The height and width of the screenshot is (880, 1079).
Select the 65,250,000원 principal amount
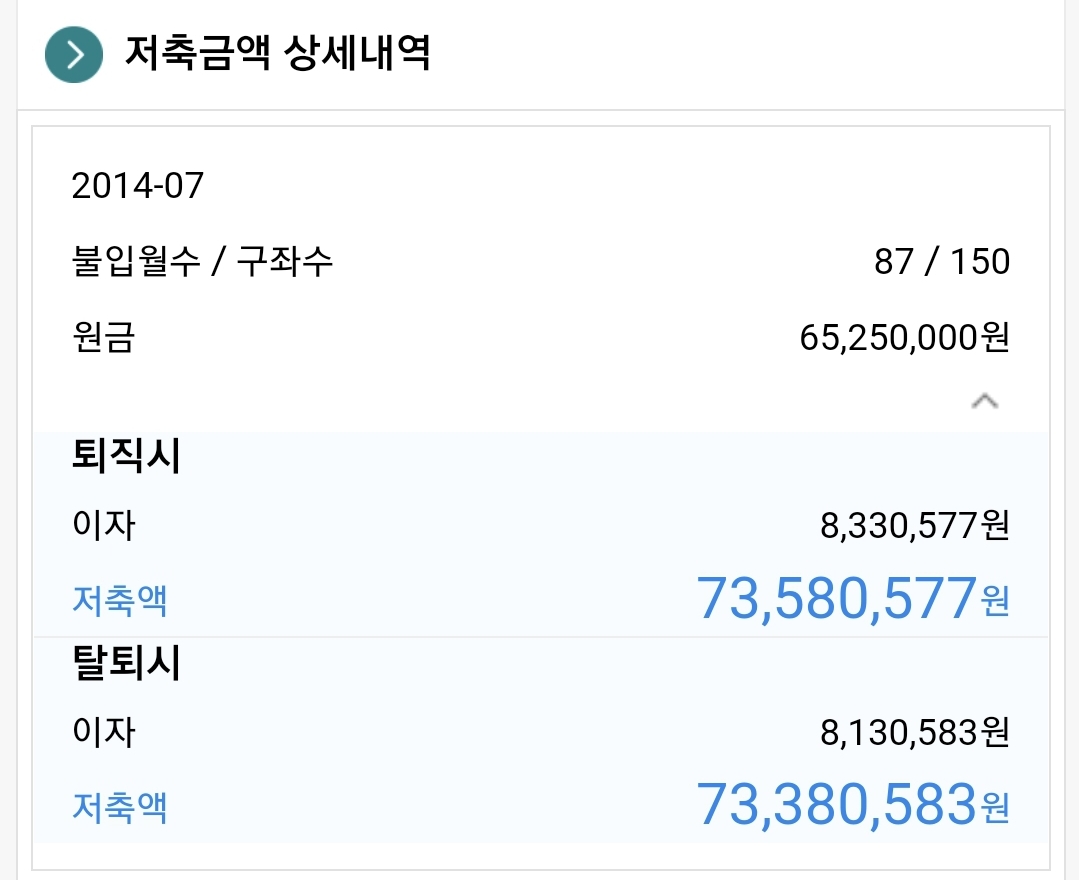pos(904,339)
